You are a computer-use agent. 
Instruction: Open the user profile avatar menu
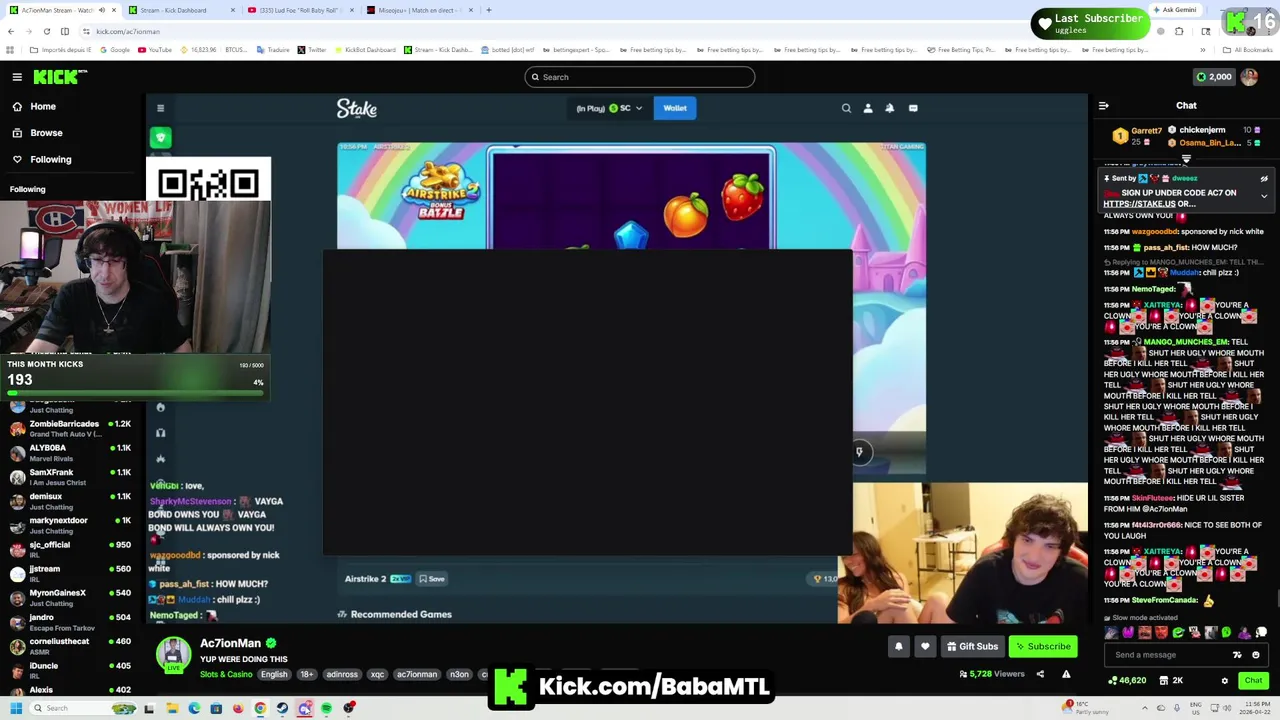click(x=1249, y=77)
